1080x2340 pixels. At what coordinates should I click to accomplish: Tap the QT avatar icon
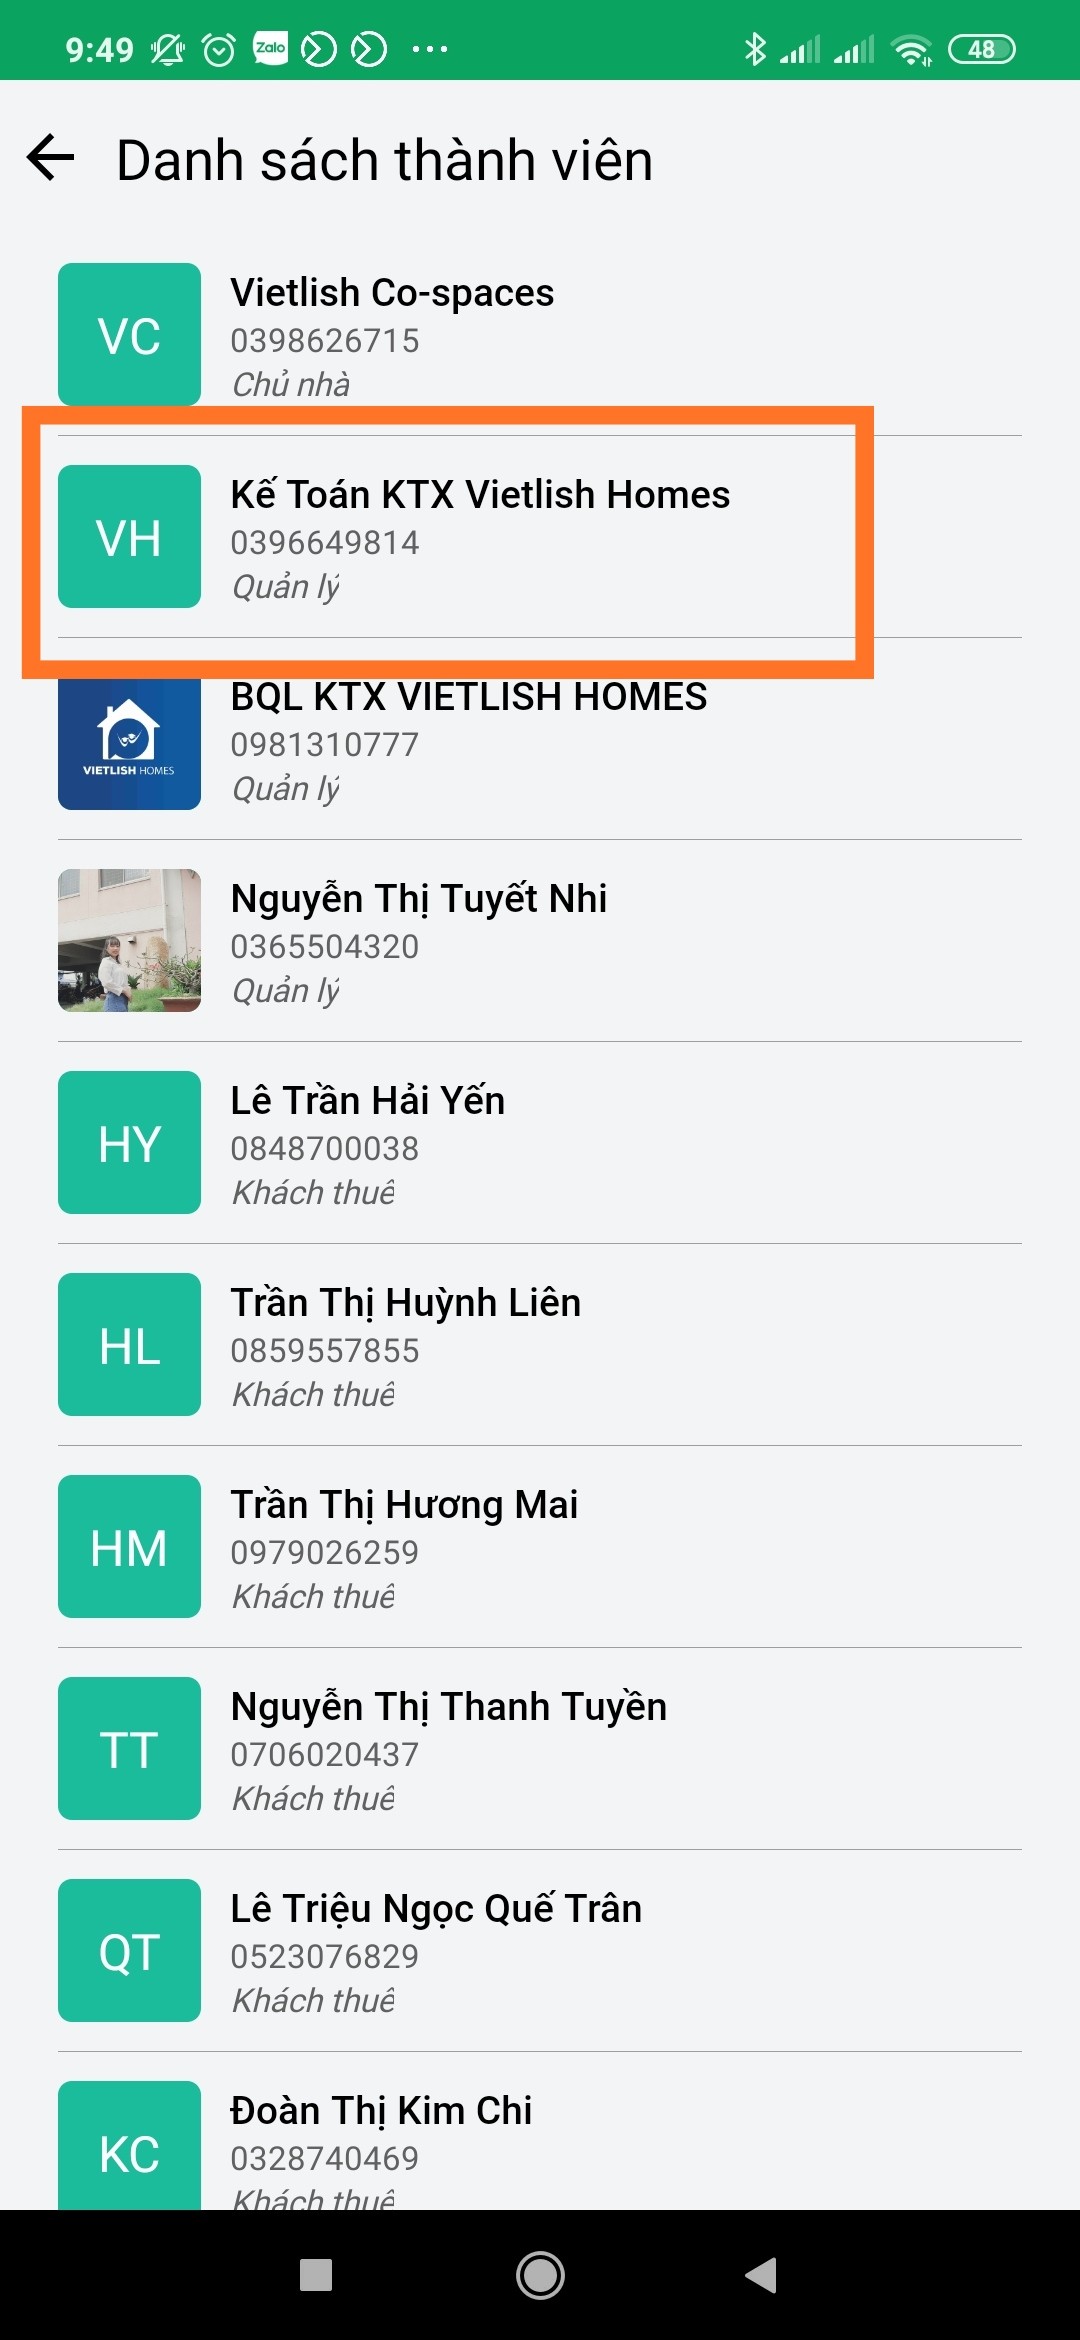(x=129, y=1950)
